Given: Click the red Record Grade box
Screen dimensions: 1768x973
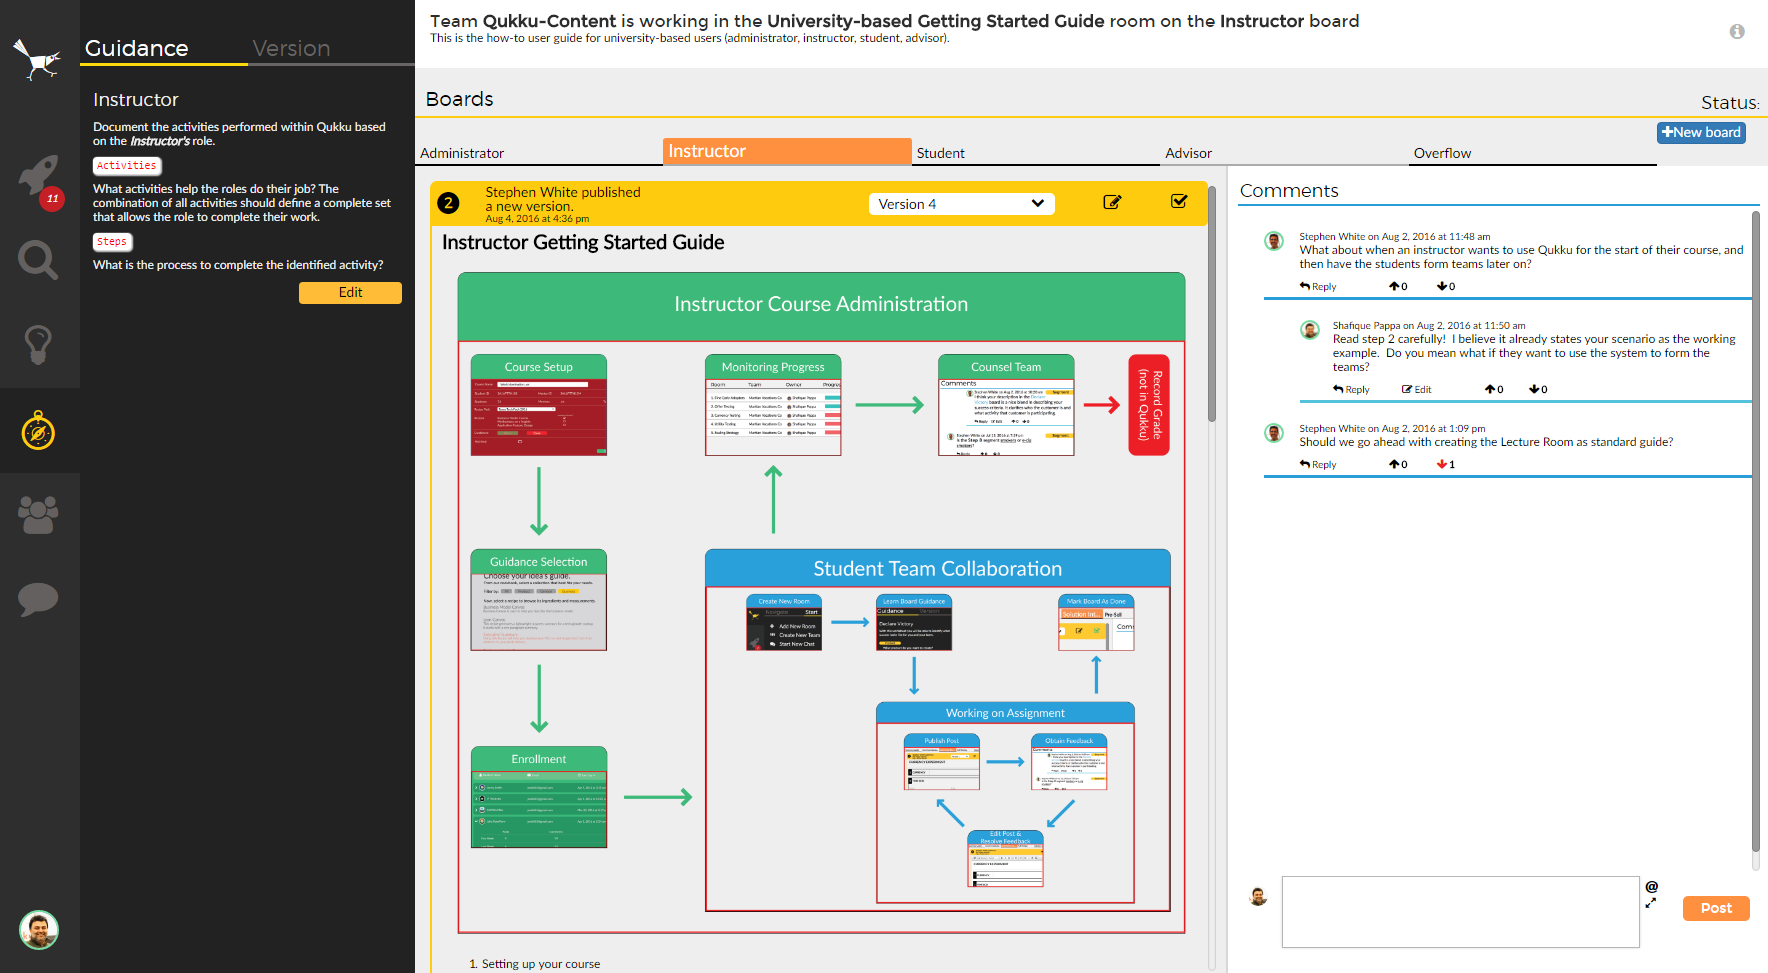Looking at the screenshot, I should pos(1149,405).
